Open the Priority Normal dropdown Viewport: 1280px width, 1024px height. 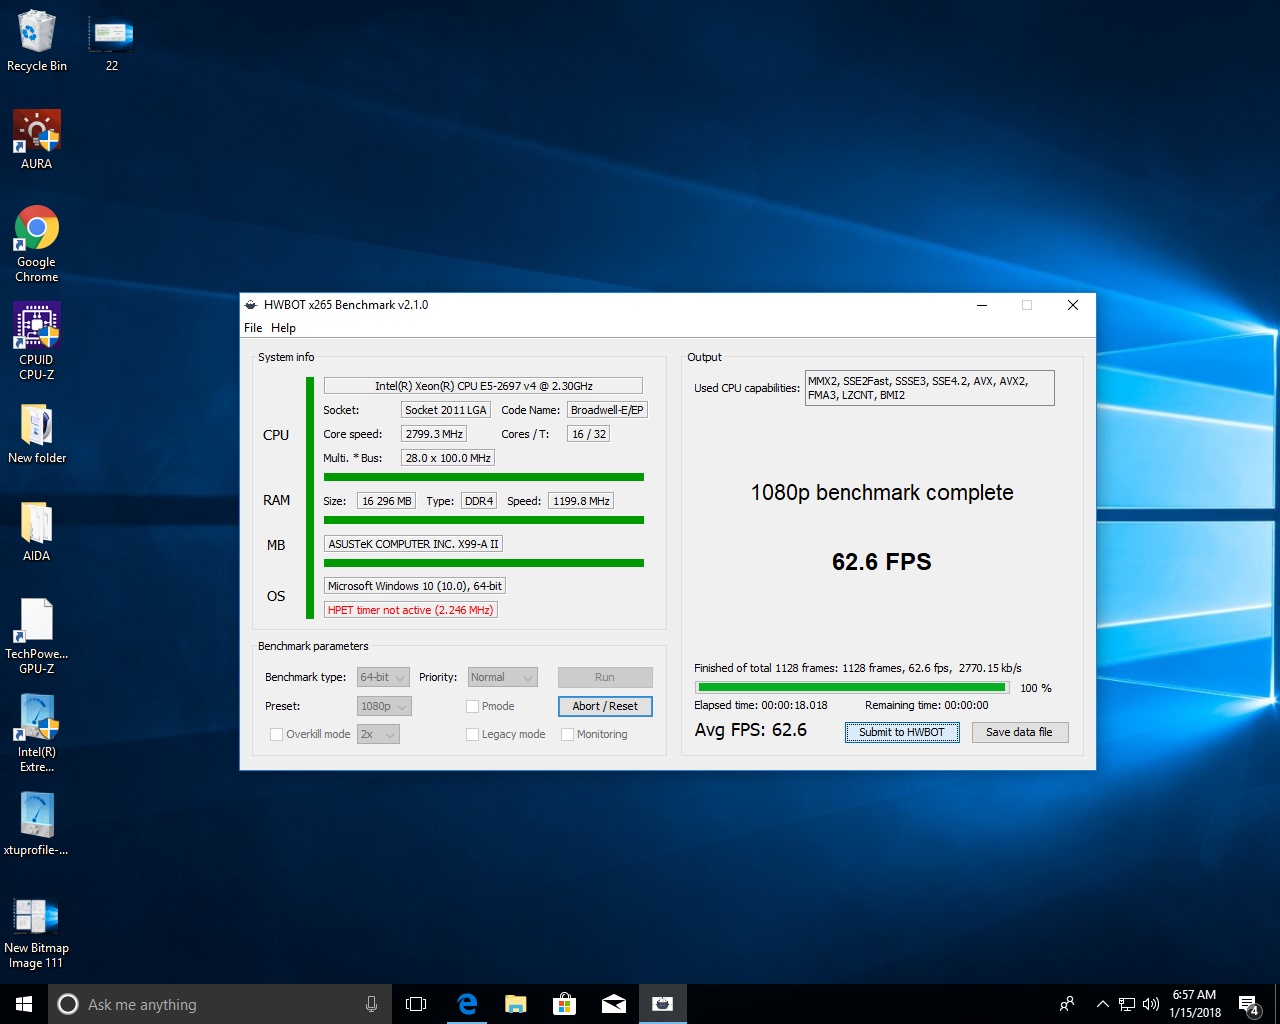coord(503,677)
